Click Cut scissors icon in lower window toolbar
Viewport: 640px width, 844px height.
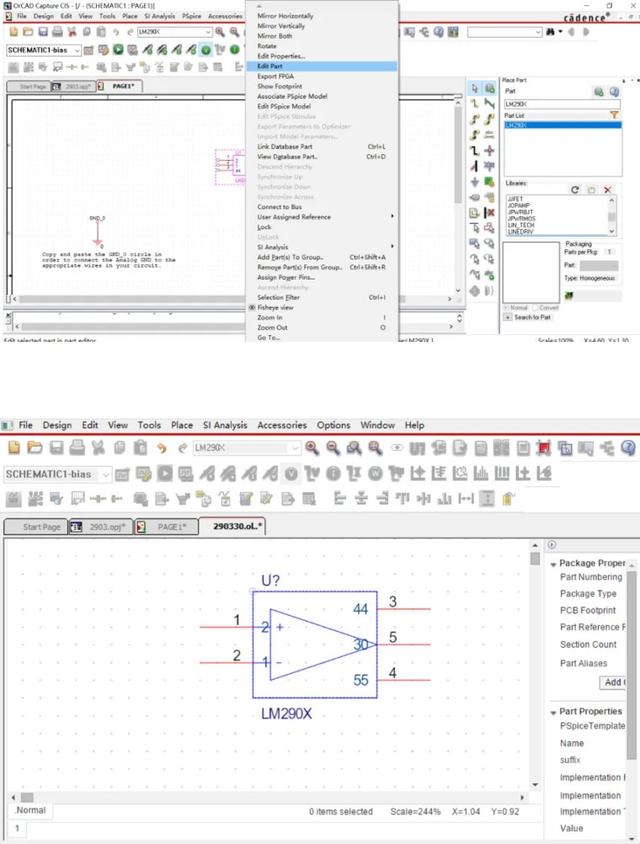pos(98,447)
